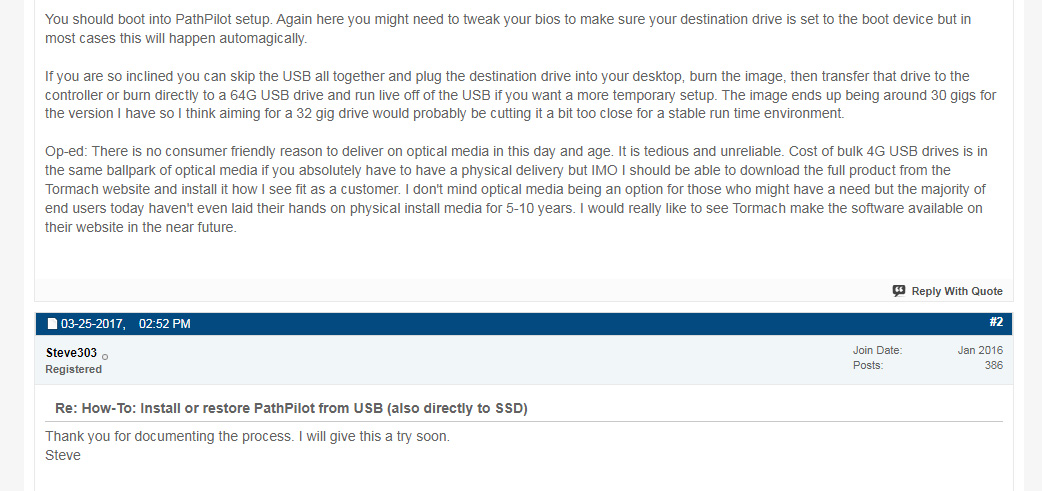Click the Join Date label

pos(878,350)
